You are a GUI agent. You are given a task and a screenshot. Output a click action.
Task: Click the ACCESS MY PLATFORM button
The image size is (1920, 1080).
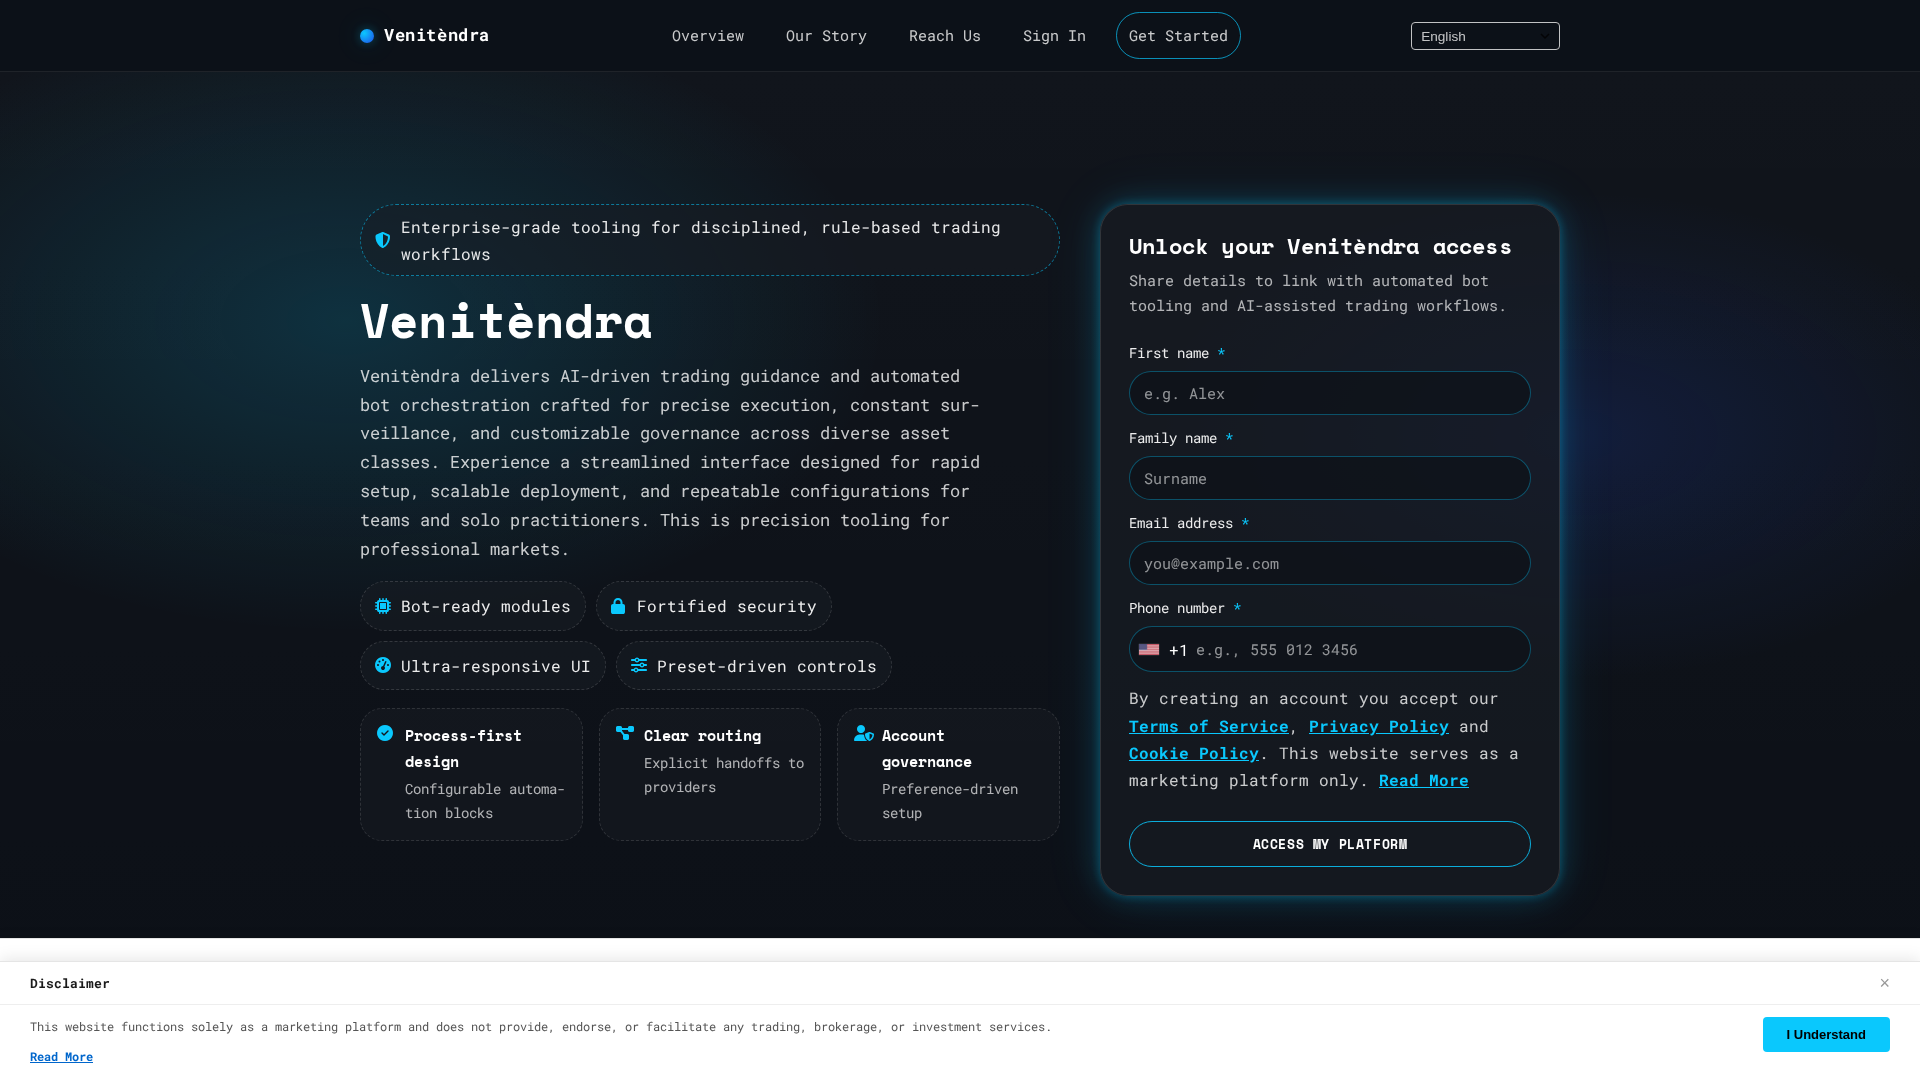point(1329,844)
